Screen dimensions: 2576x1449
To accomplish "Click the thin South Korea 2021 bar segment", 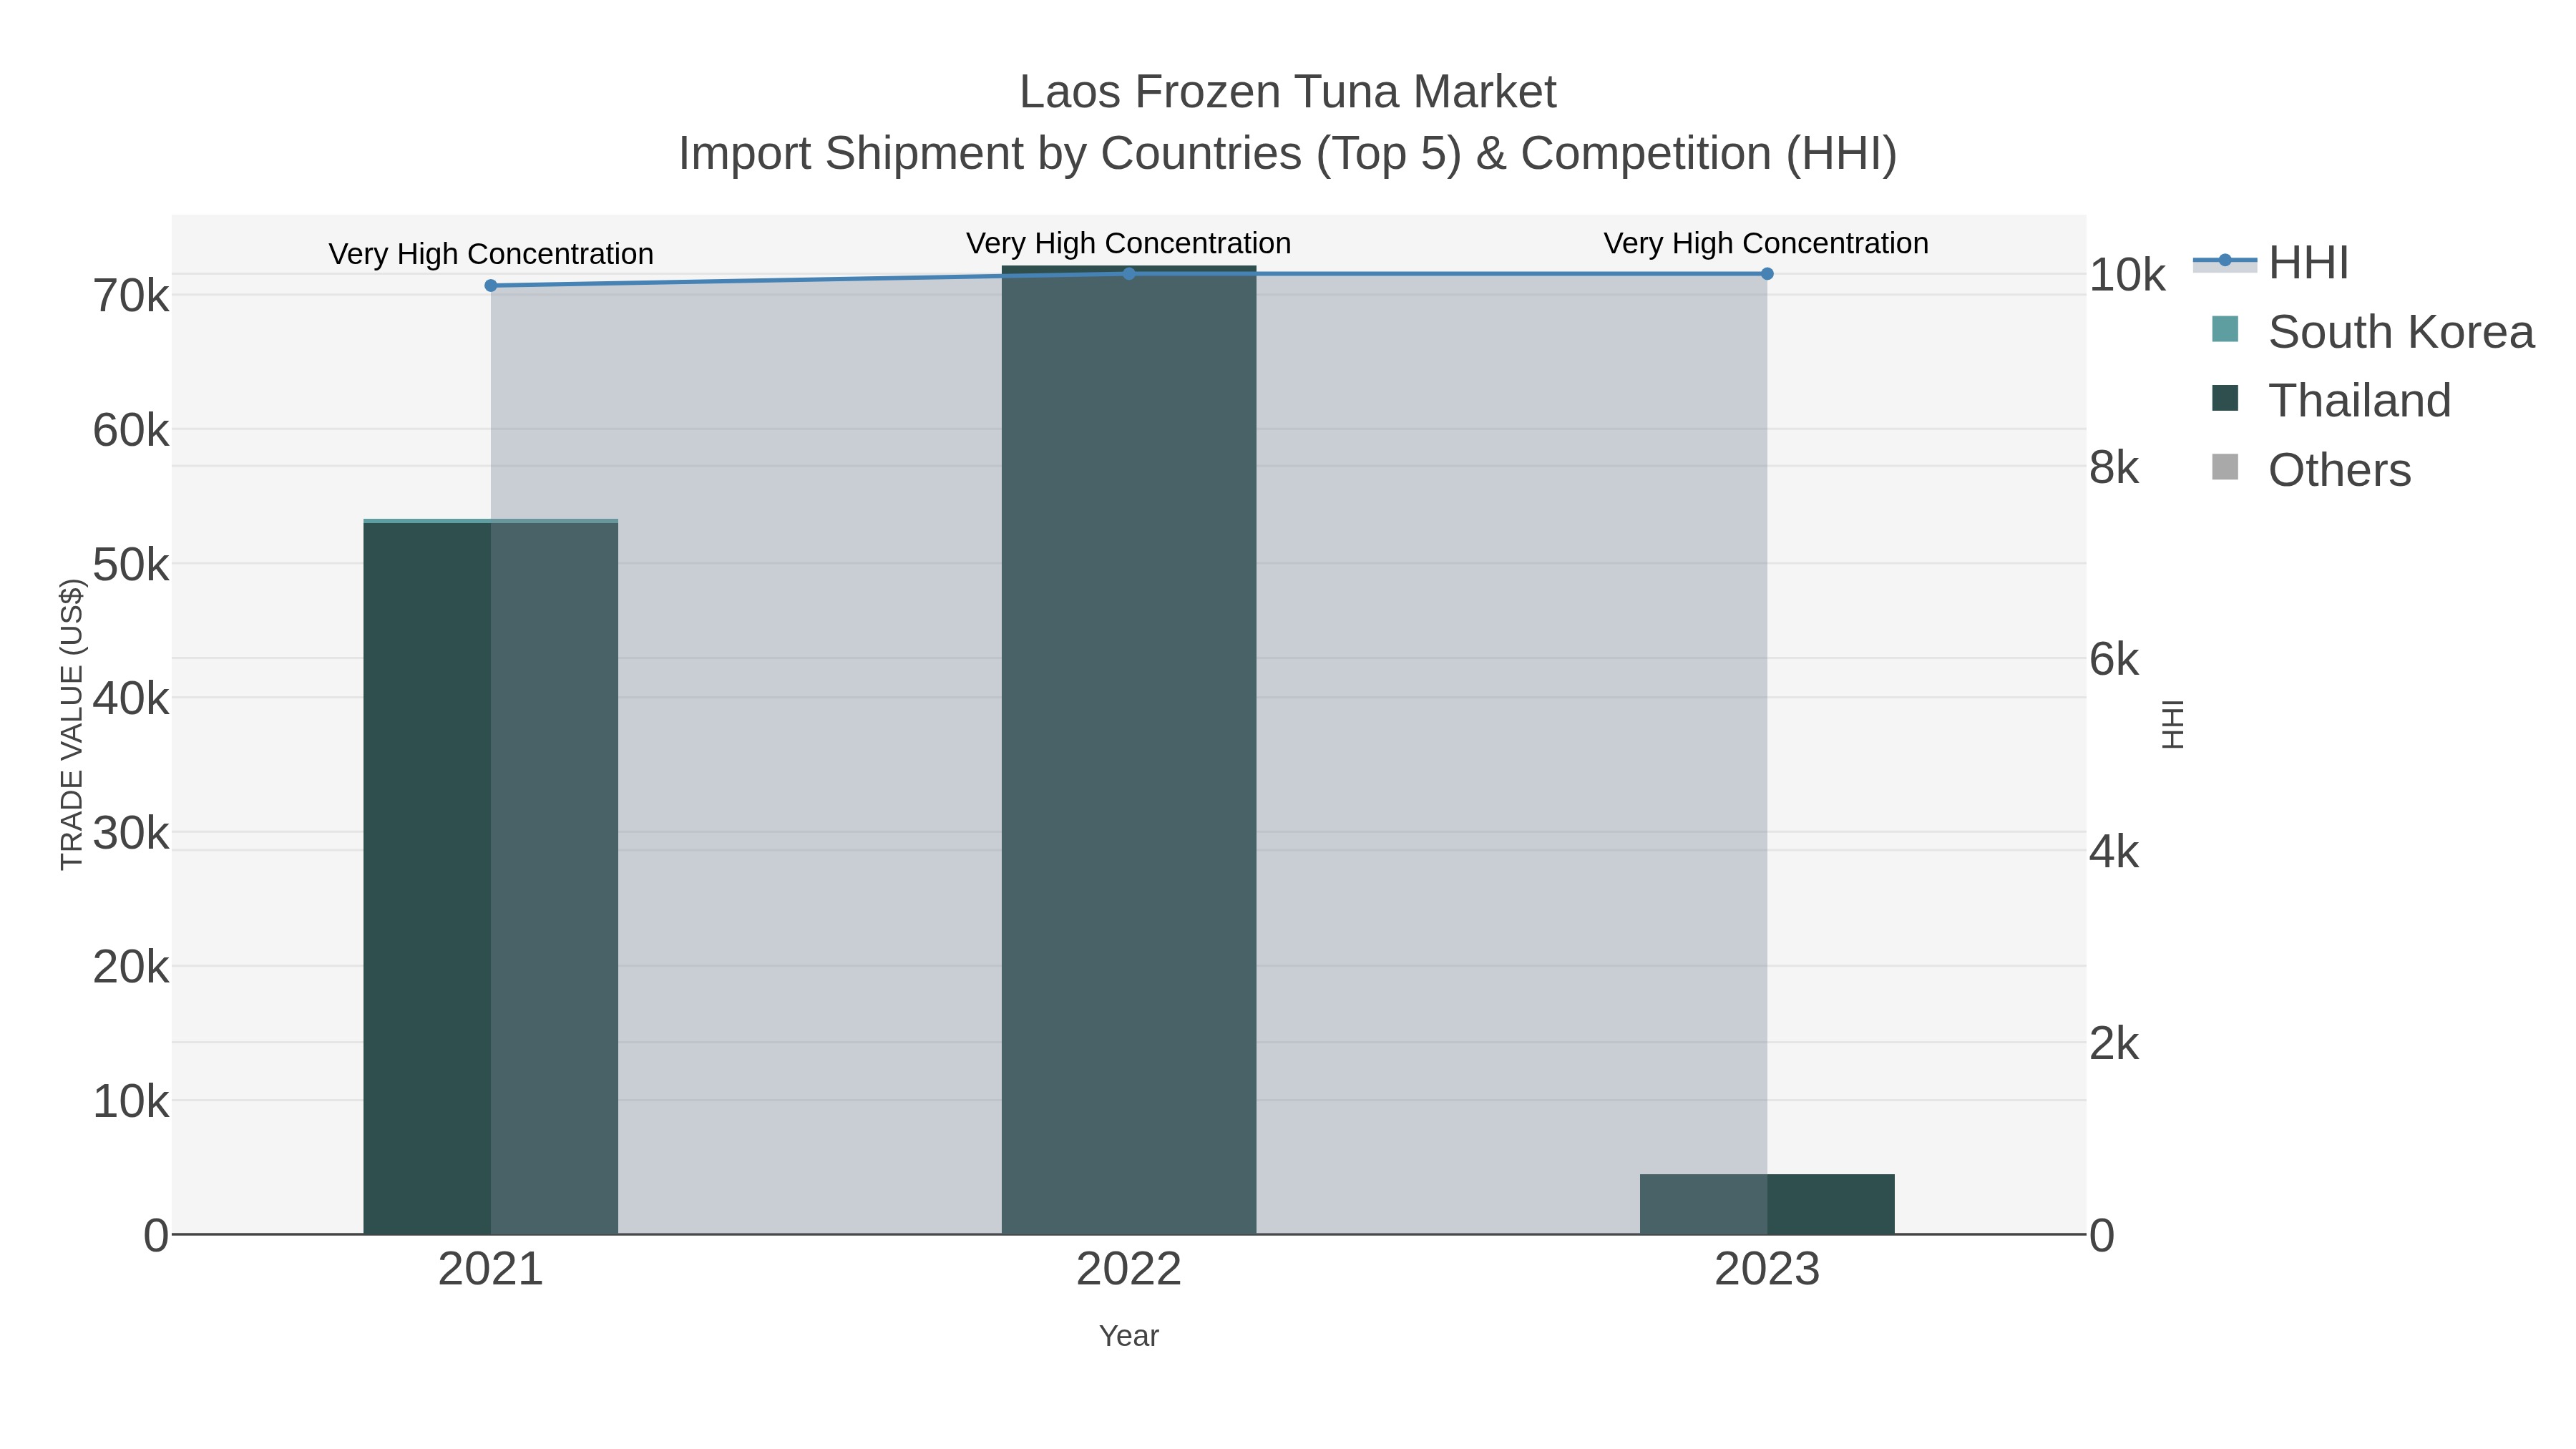I will click(x=491, y=521).
